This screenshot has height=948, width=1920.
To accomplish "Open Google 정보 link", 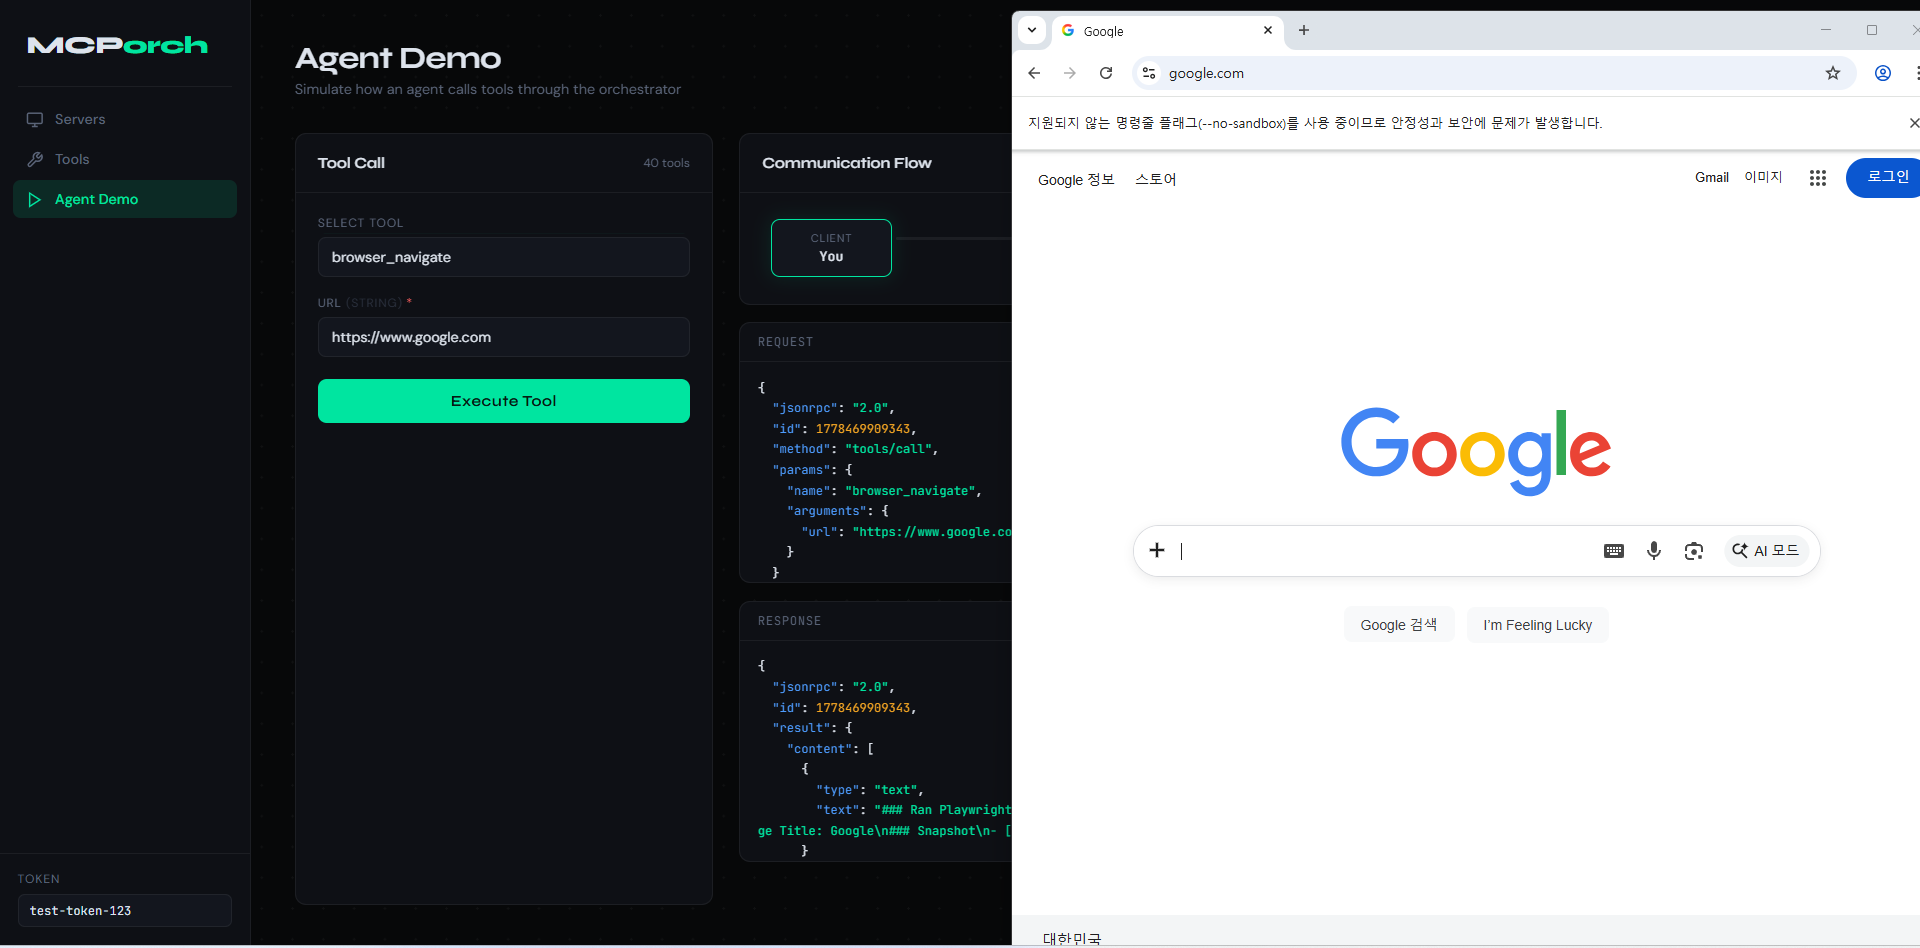I will [x=1076, y=179].
